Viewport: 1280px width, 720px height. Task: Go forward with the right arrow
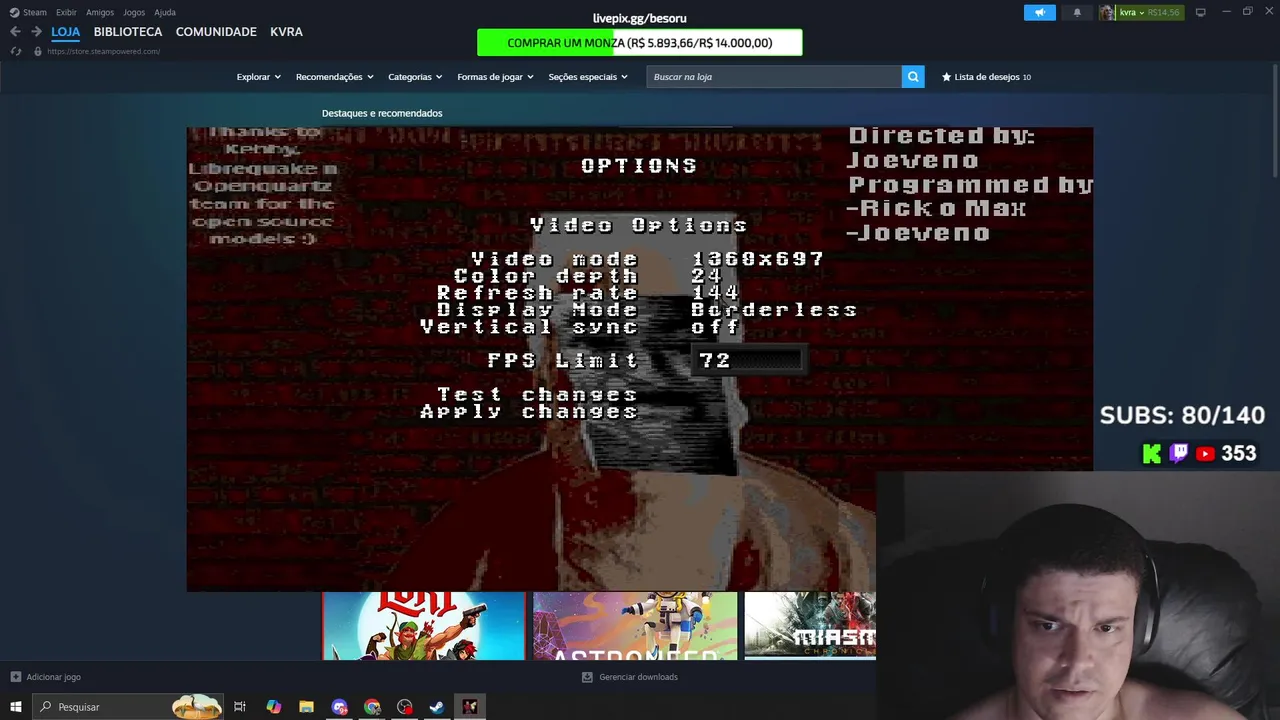click(x=36, y=31)
